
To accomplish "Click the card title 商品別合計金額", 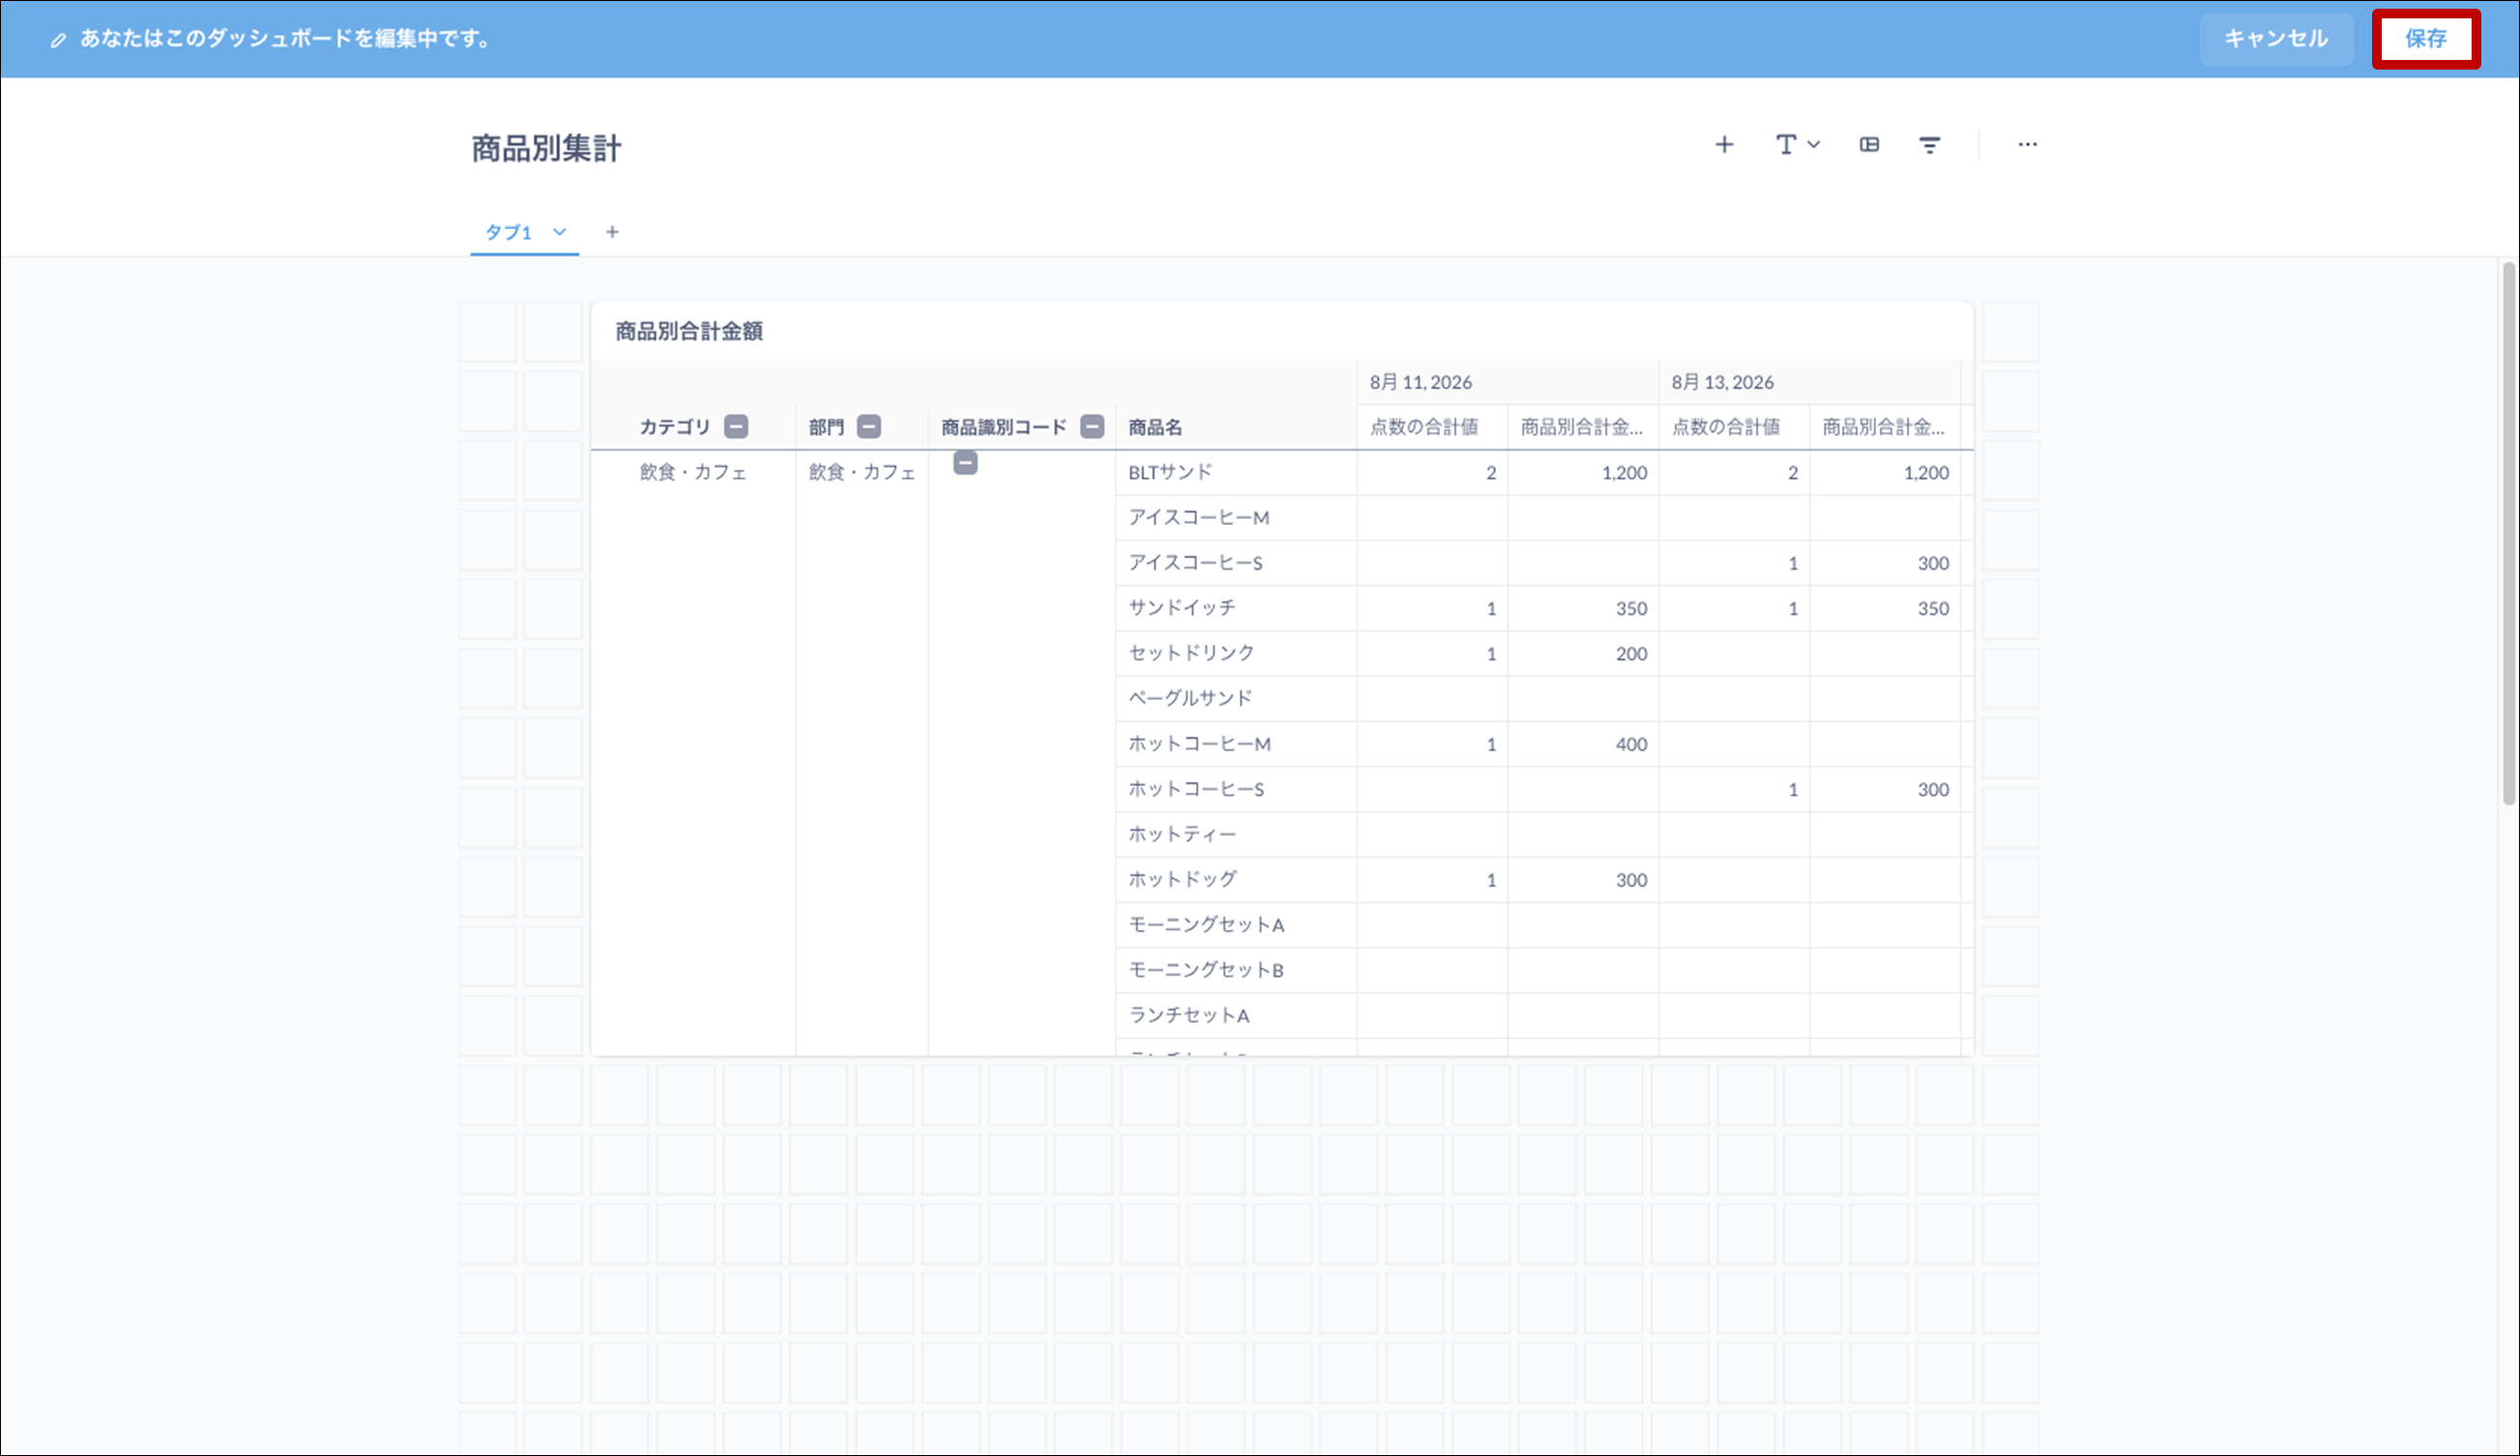I will 689,331.
